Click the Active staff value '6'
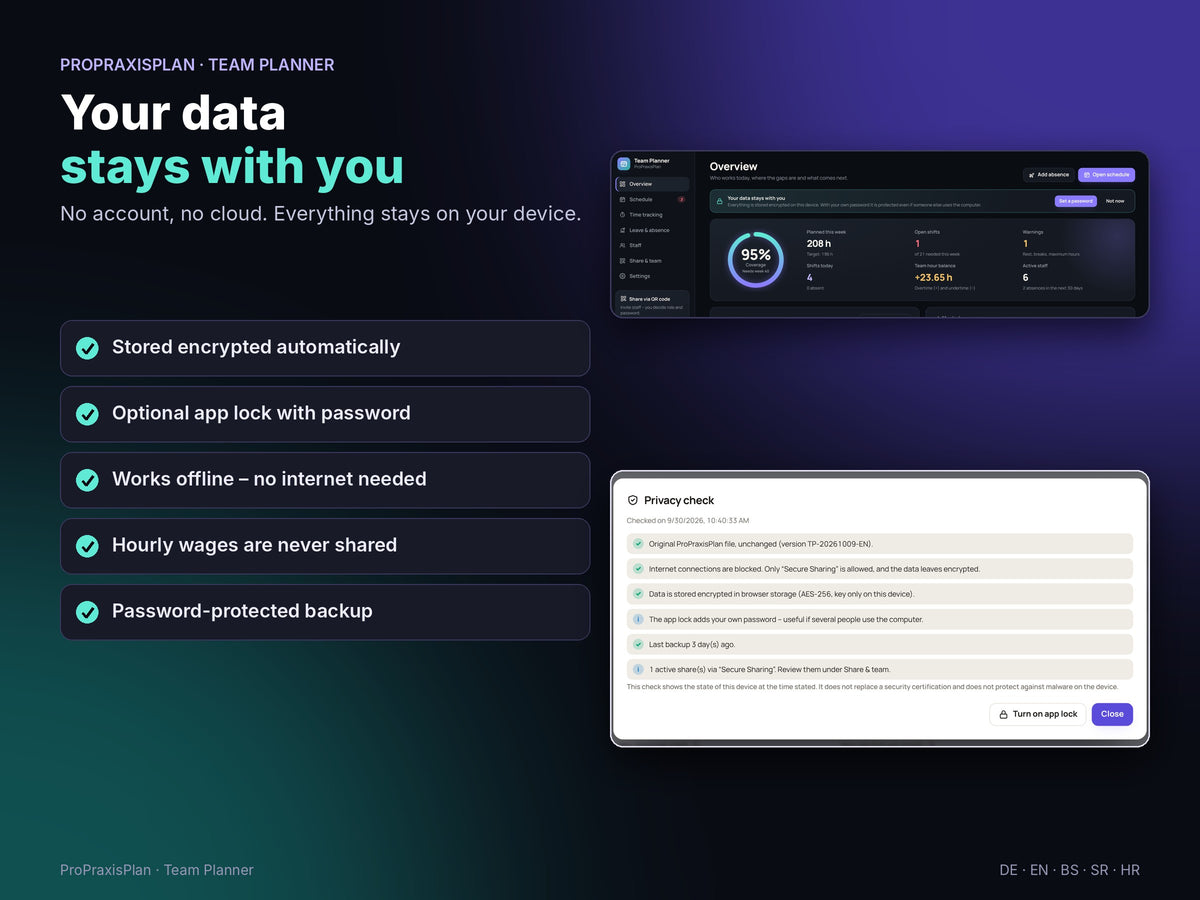This screenshot has width=1200, height=900. pyautogui.click(x=1026, y=278)
